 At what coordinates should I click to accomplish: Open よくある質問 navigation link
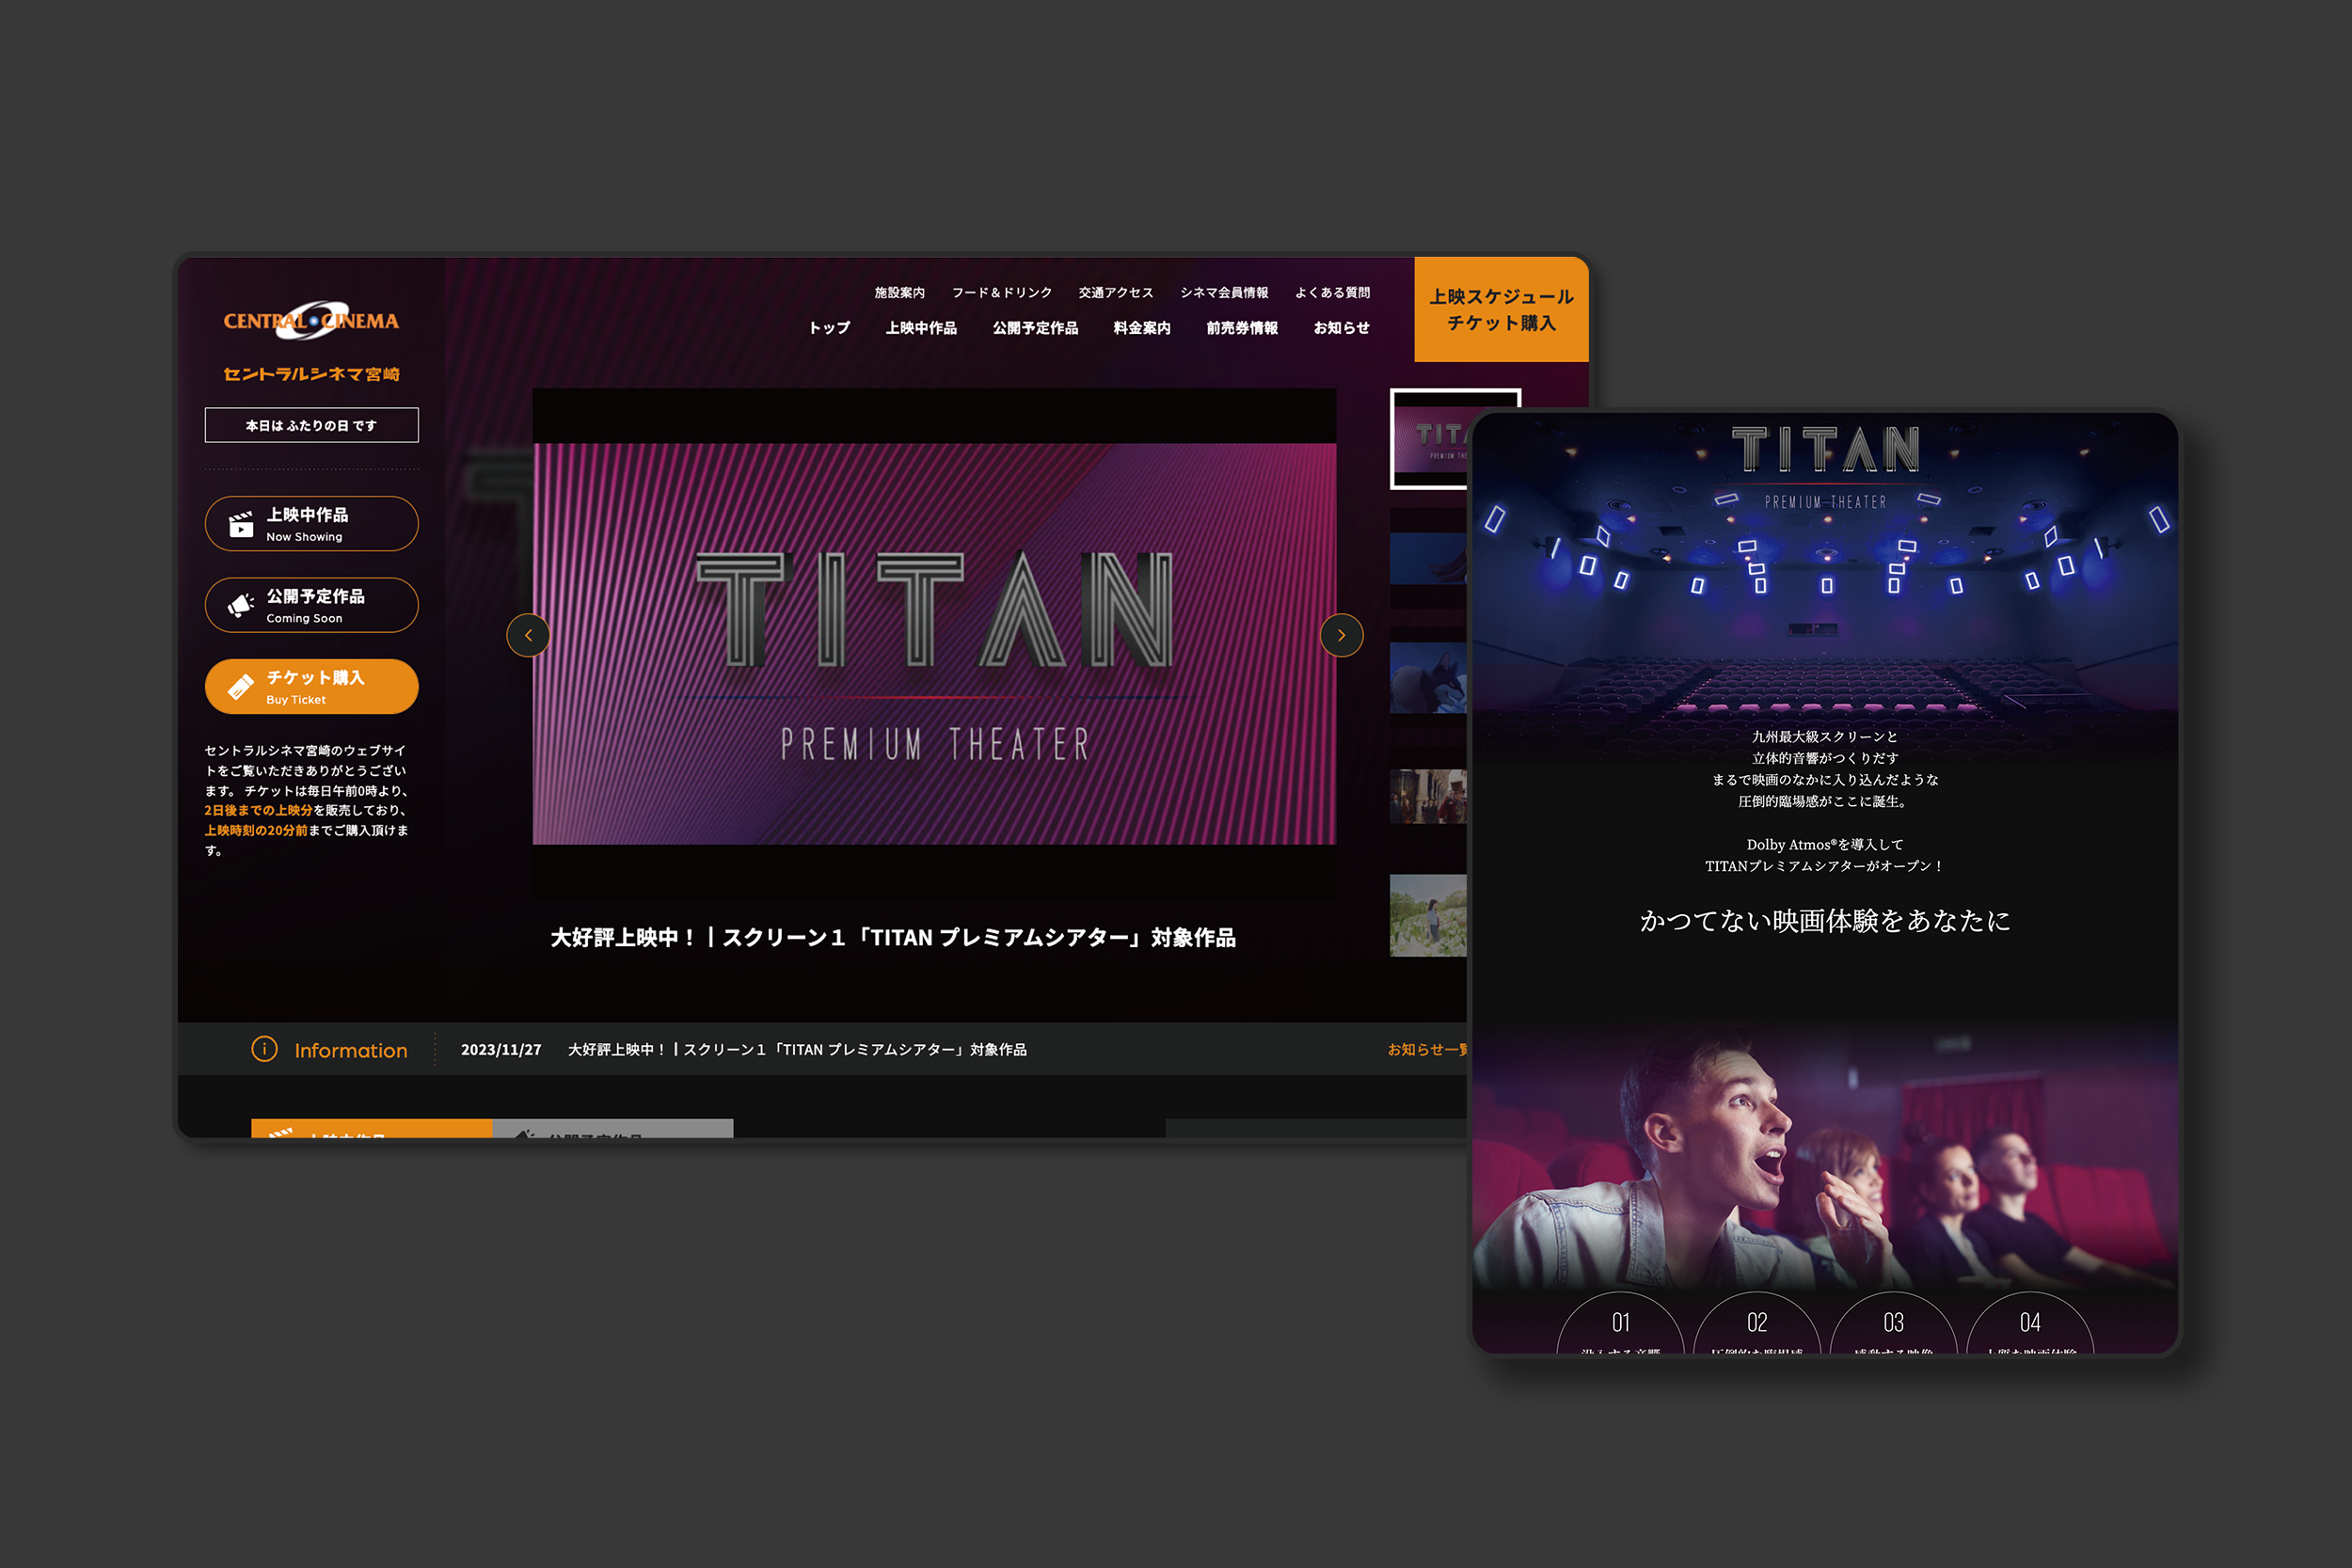1333,293
